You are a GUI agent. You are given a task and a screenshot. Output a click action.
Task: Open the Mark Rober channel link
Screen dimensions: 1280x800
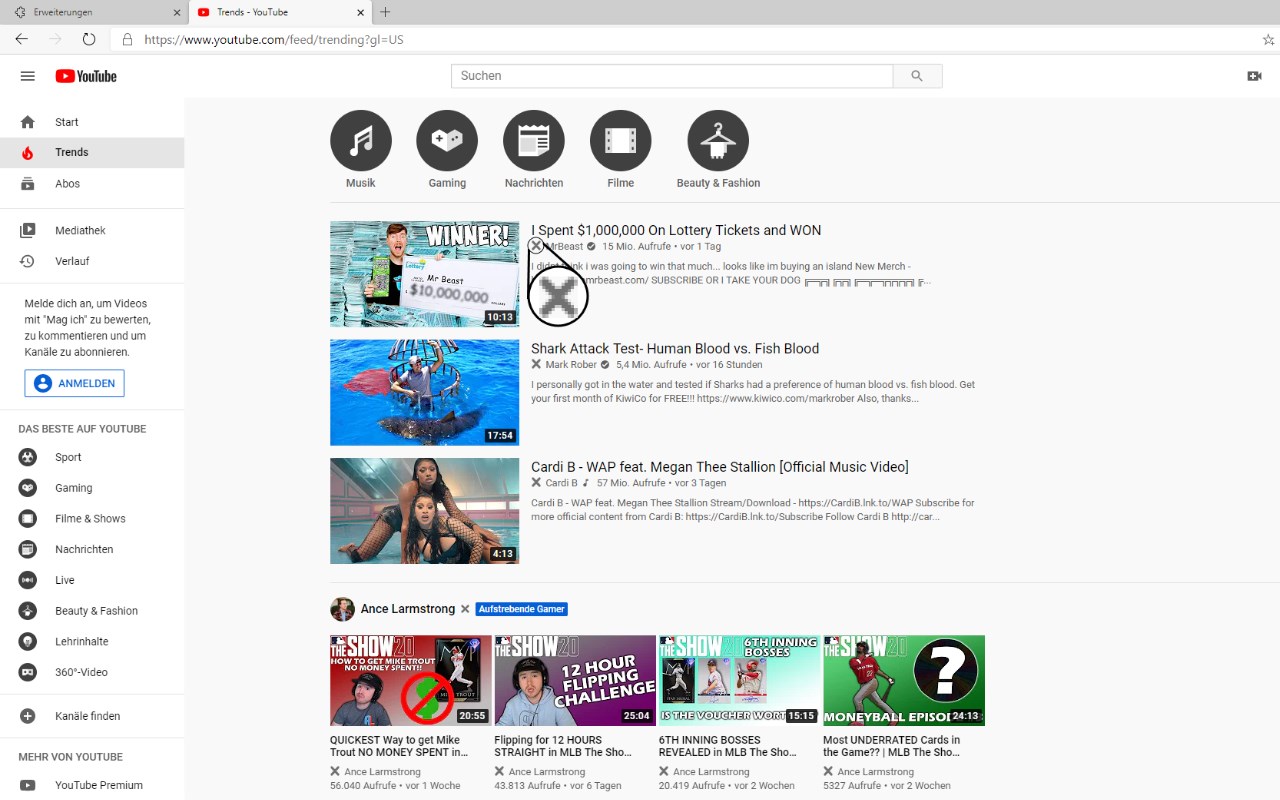point(571,365)
